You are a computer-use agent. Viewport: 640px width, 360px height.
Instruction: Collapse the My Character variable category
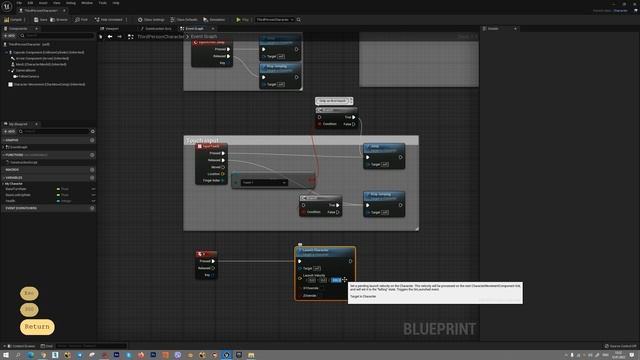[x=4, y=184]
